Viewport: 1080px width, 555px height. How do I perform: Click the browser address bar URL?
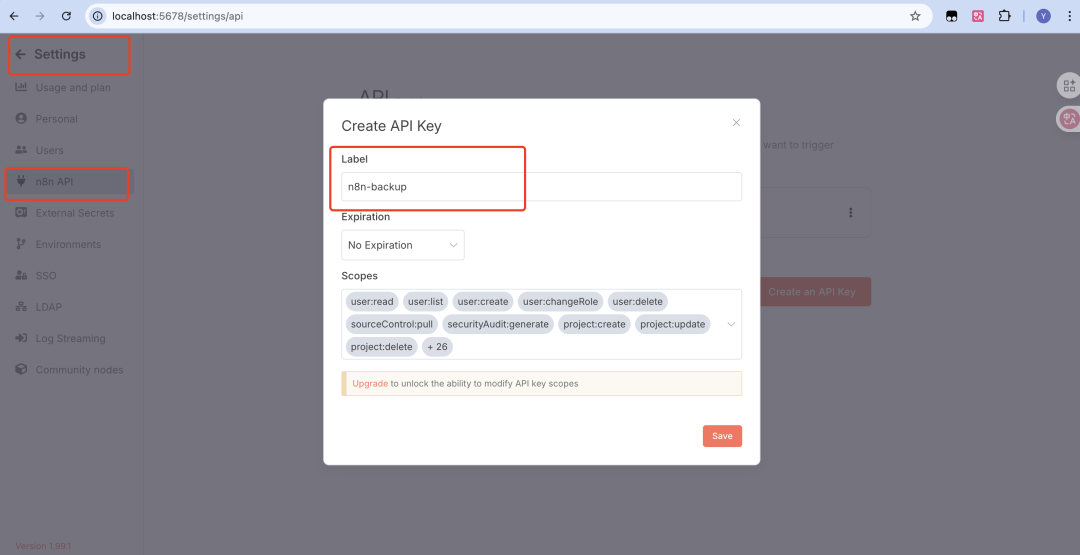click(x=178, y=16)
